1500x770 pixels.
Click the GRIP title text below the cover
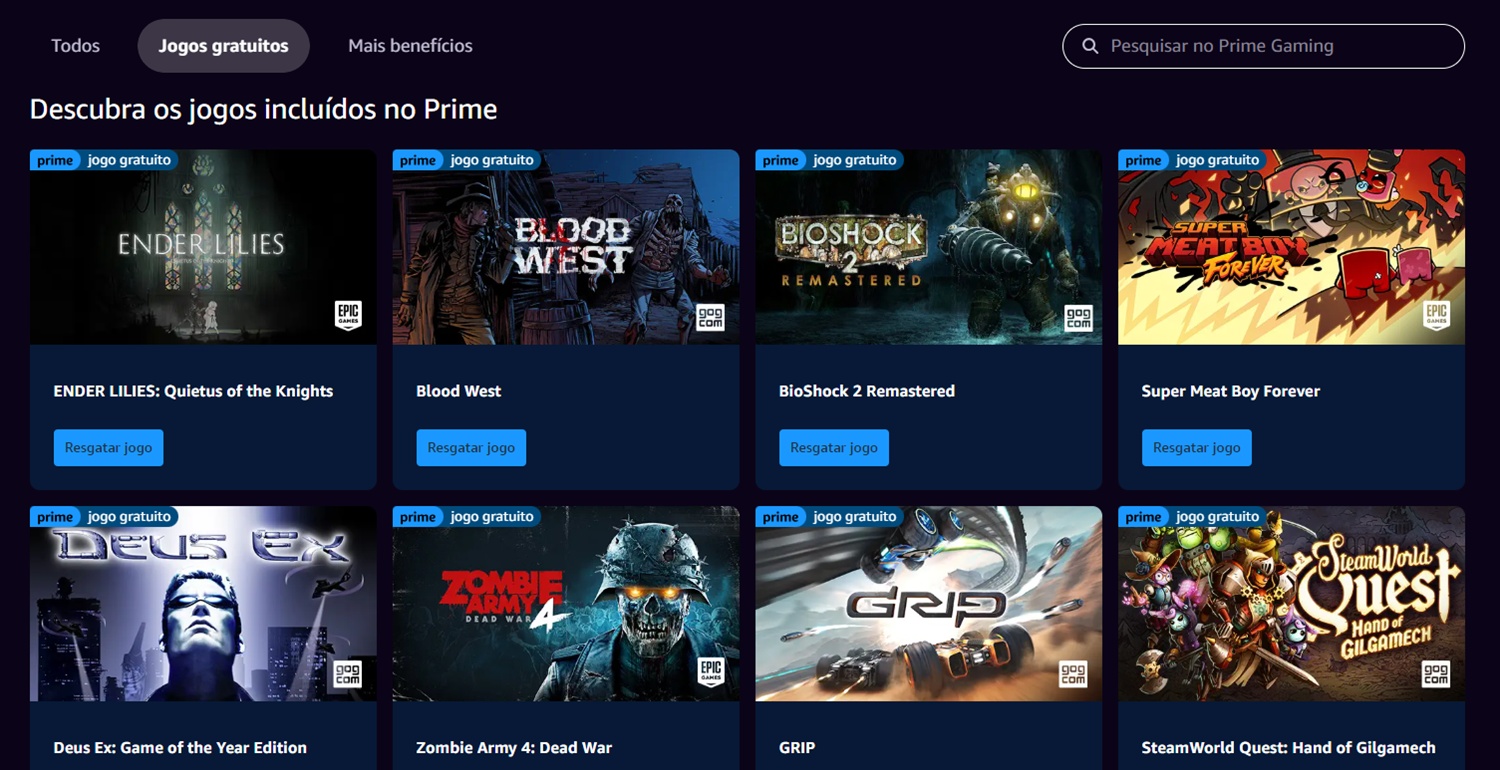pyautogui.click(x=797, y=748)
